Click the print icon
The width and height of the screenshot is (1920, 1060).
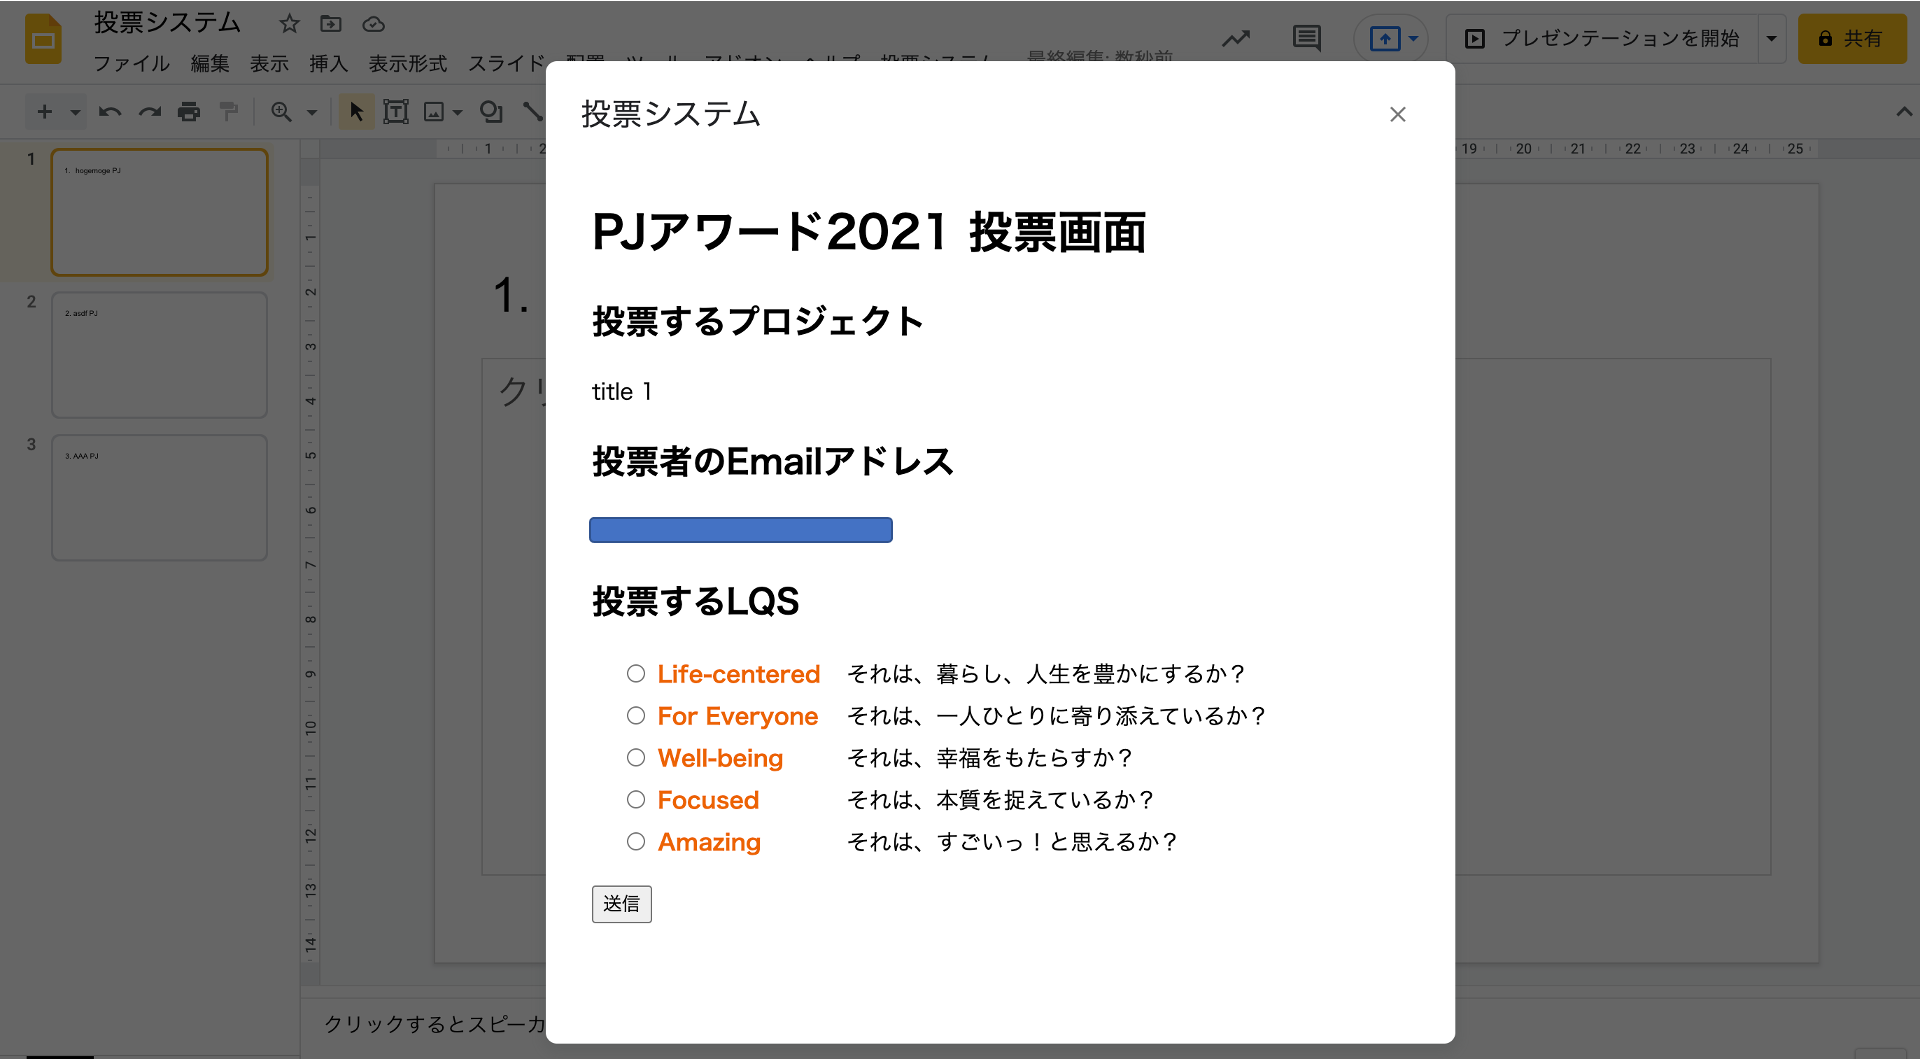click(189, 112)
